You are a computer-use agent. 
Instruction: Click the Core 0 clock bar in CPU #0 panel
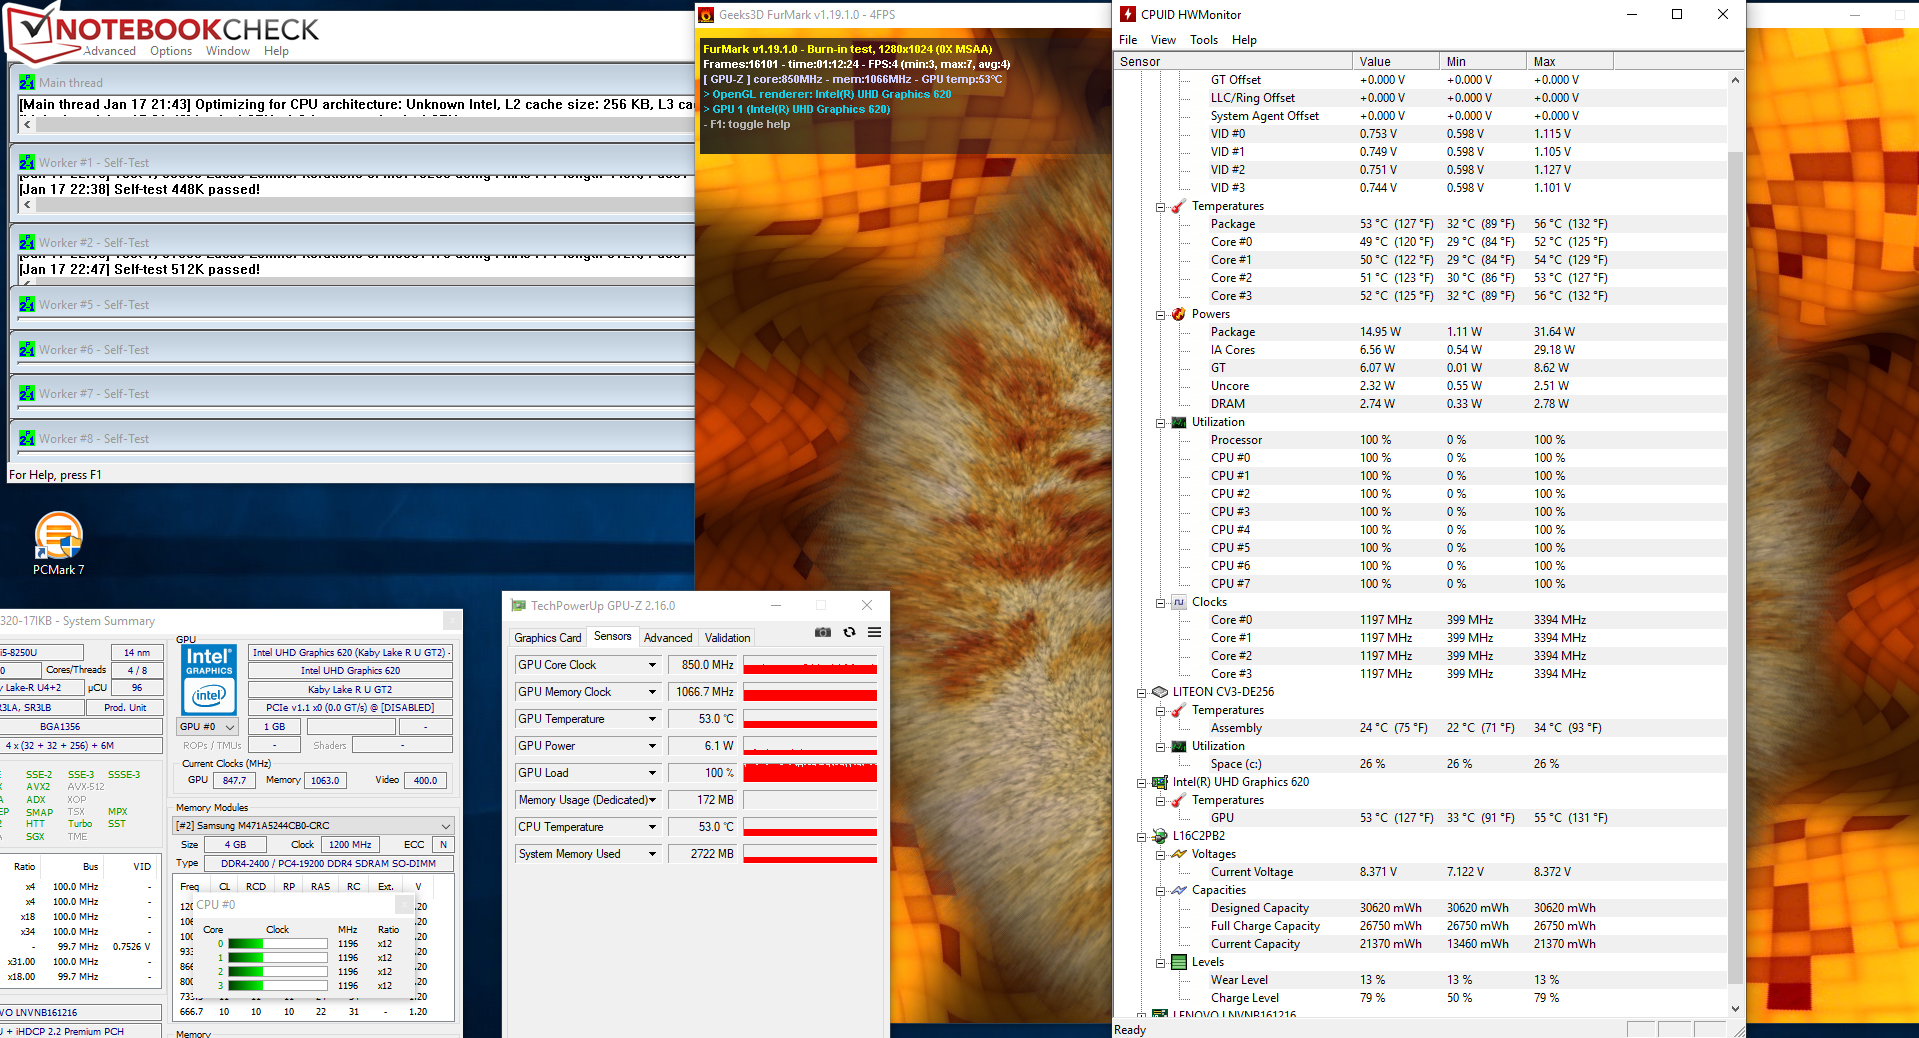coord(277,944)
